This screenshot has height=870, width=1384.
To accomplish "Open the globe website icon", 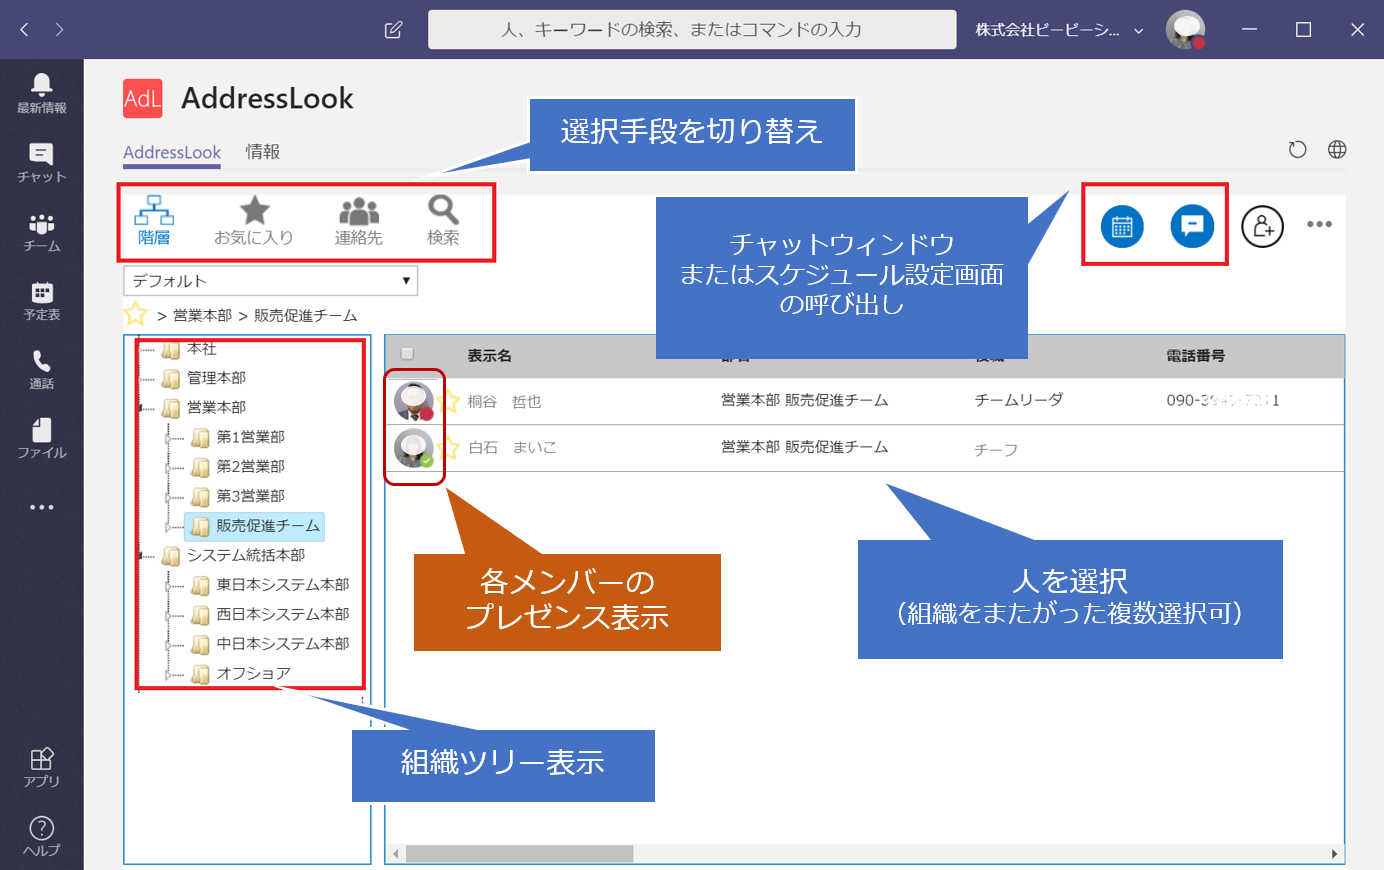I will [1337, 150].
